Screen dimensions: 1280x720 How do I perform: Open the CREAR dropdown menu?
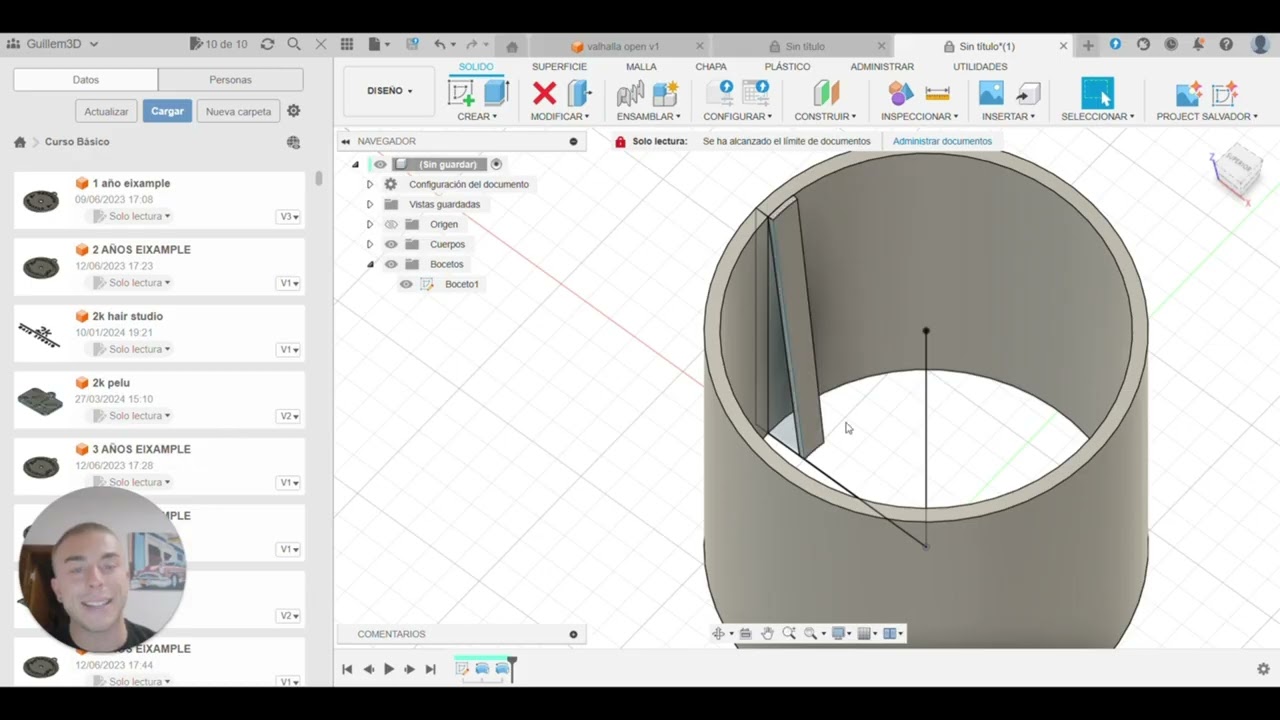click(x=477, y=116)
